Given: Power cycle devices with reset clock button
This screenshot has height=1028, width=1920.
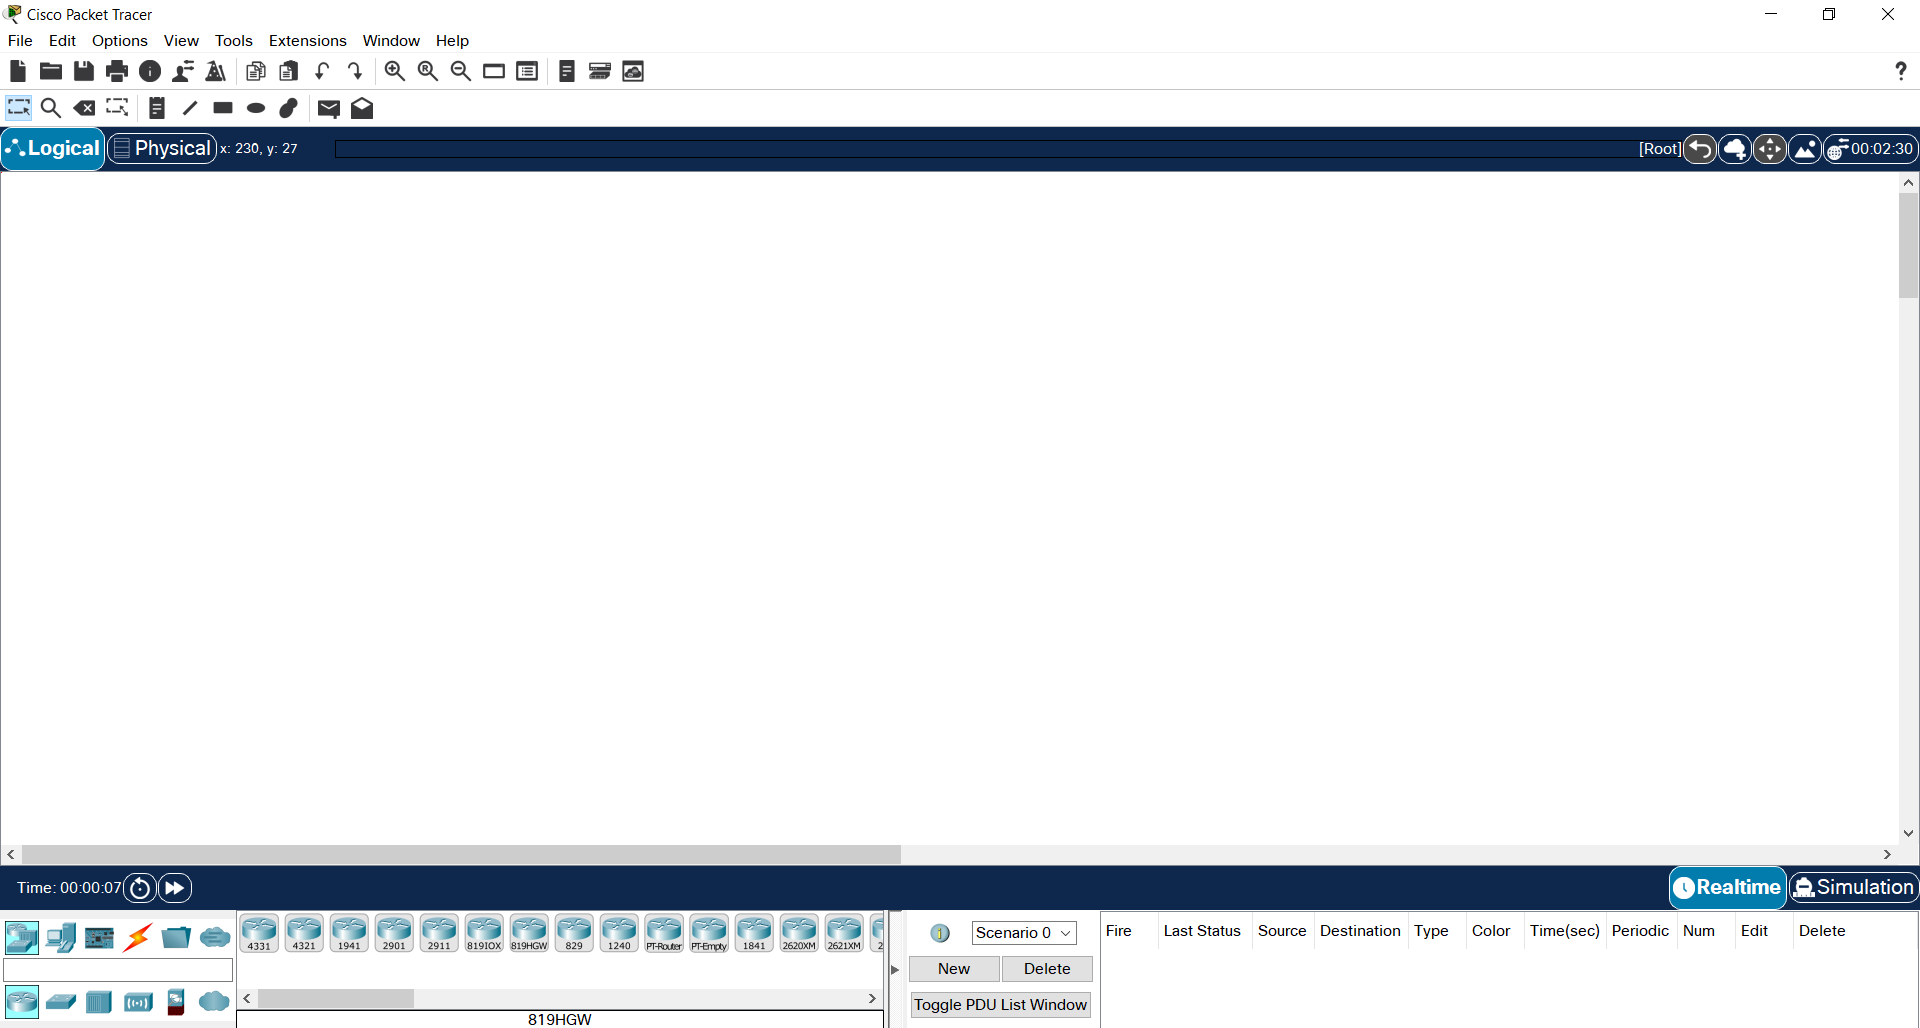Looking at the screenshot, I should click(140, 888).
